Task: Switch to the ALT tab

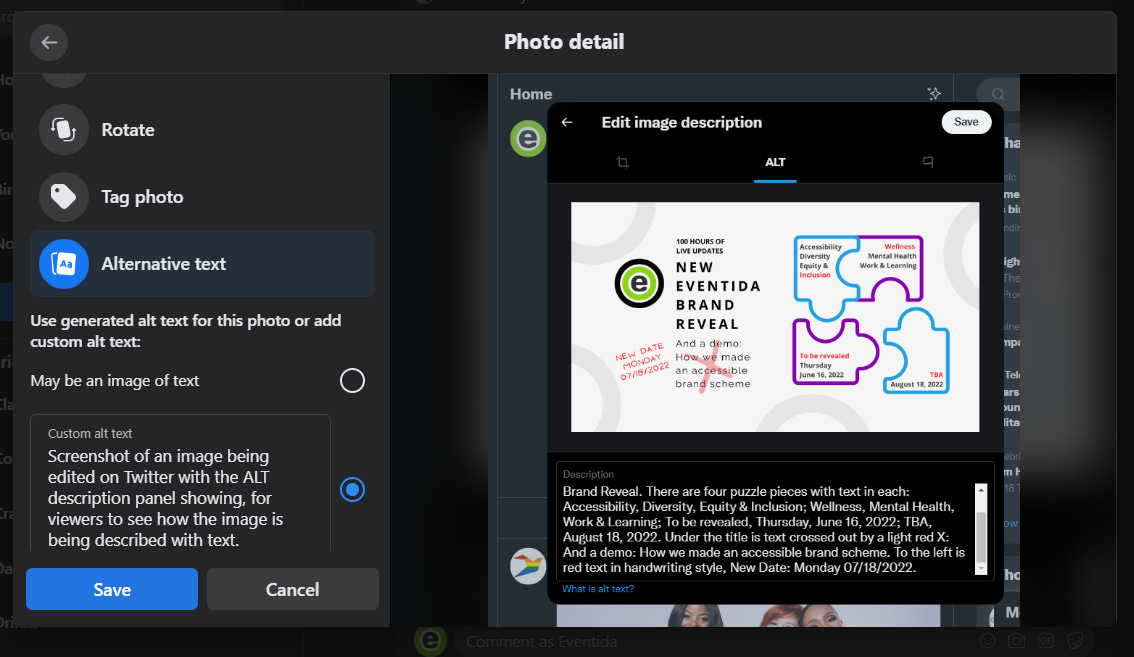Action: [775, 162]
